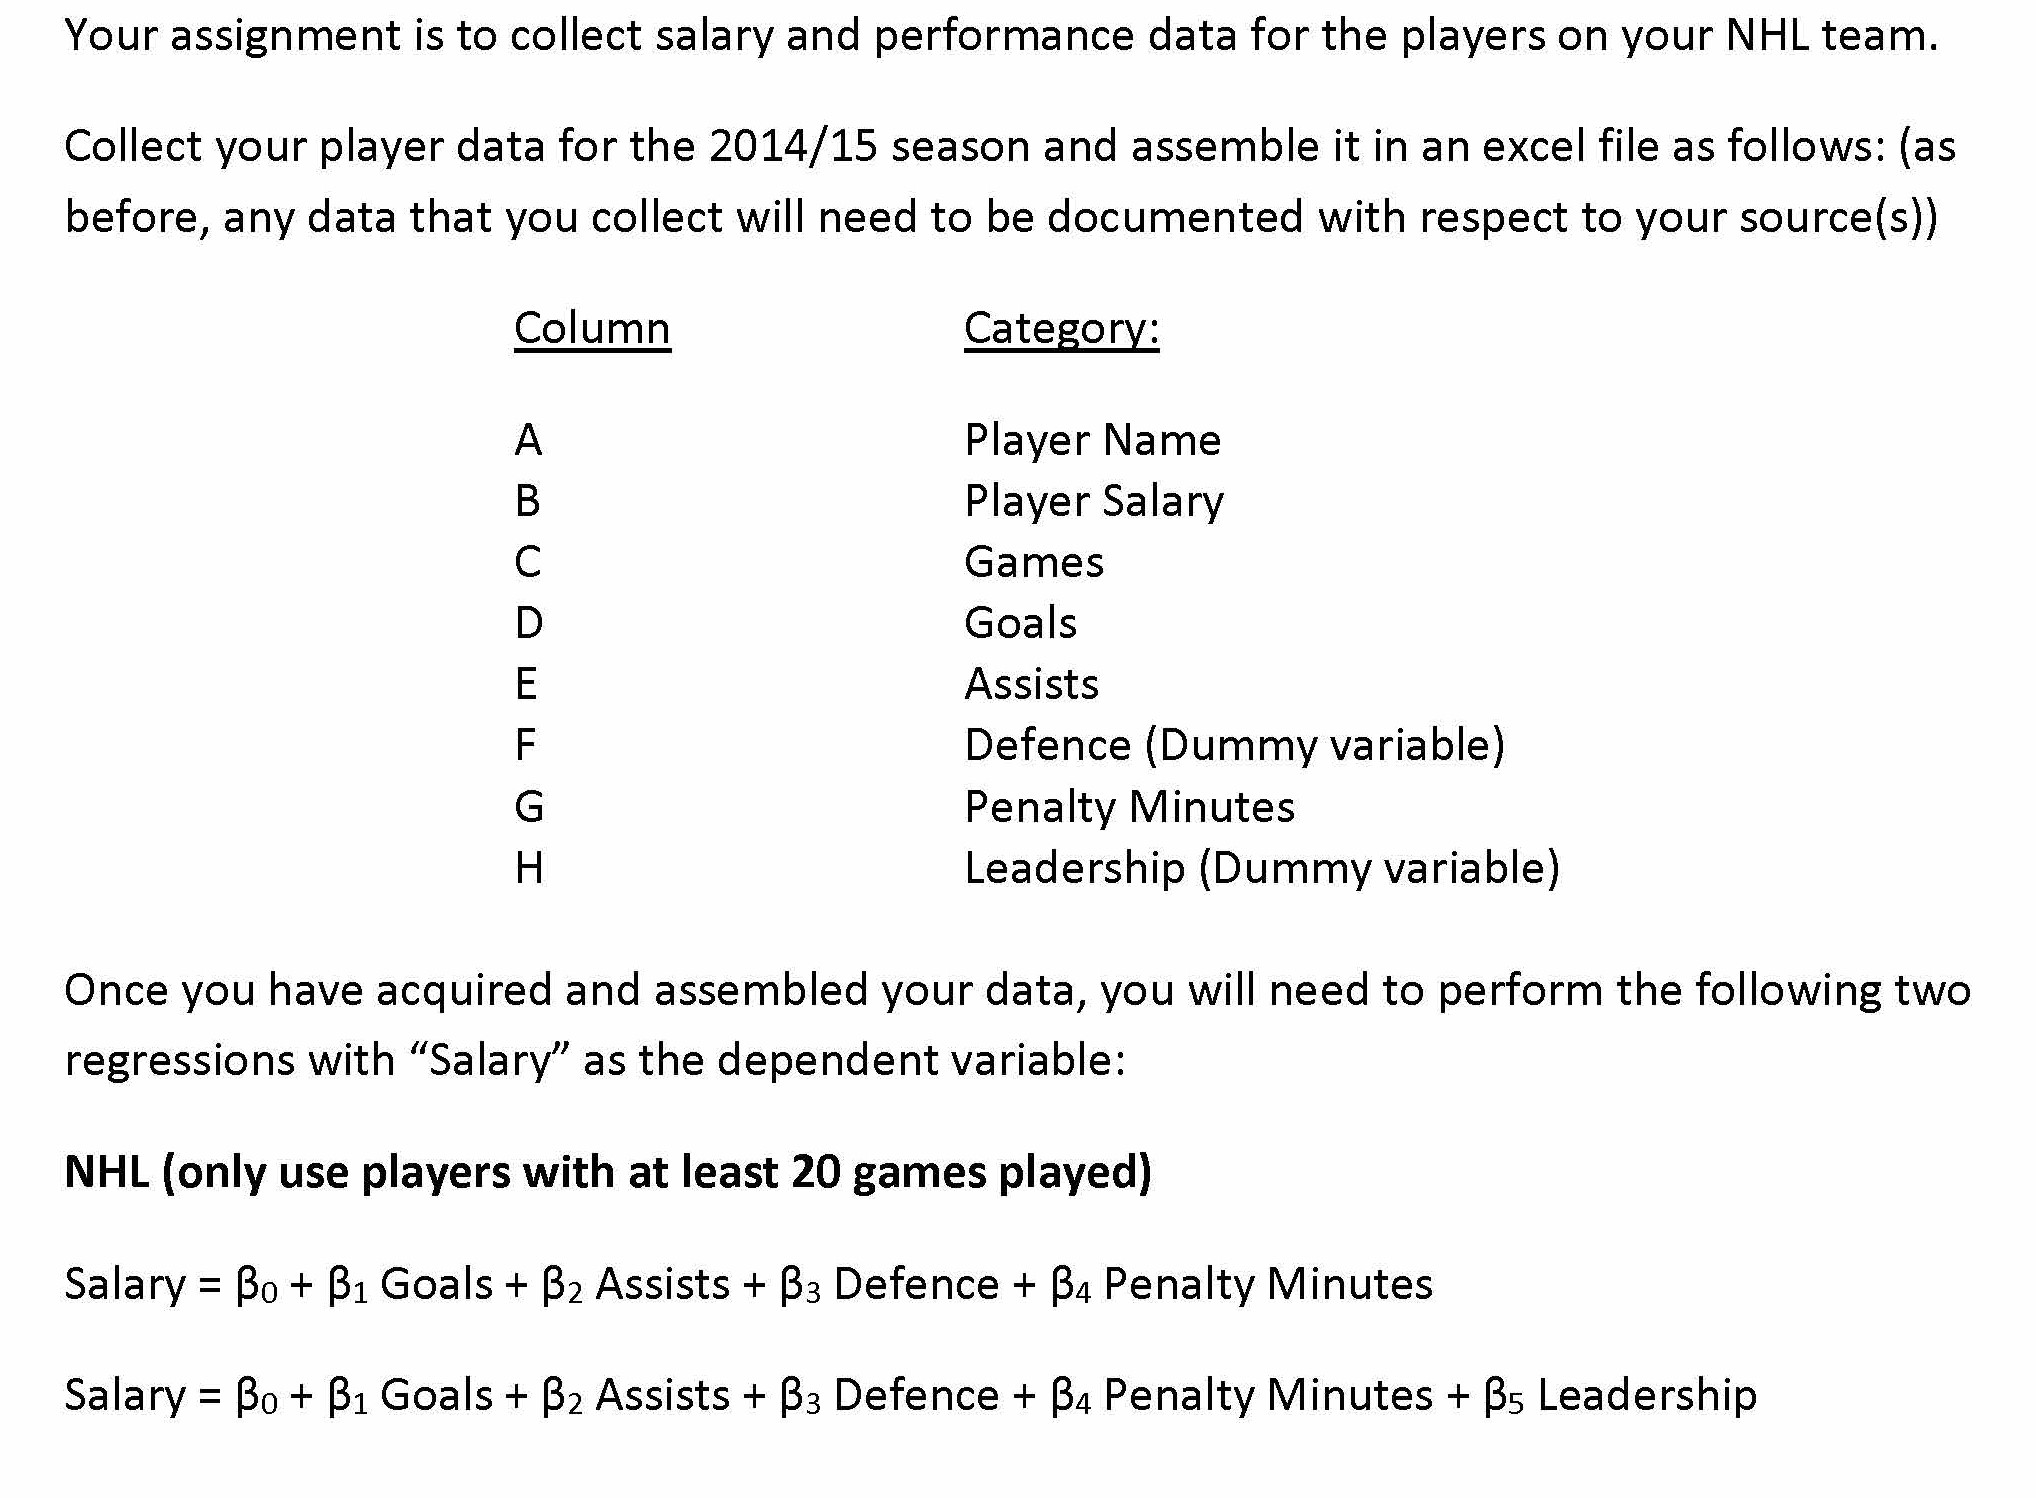This screenshot has width=2036, height=1498.
Task: Click column letter "D" in the list
Action: tap(528, 623)
